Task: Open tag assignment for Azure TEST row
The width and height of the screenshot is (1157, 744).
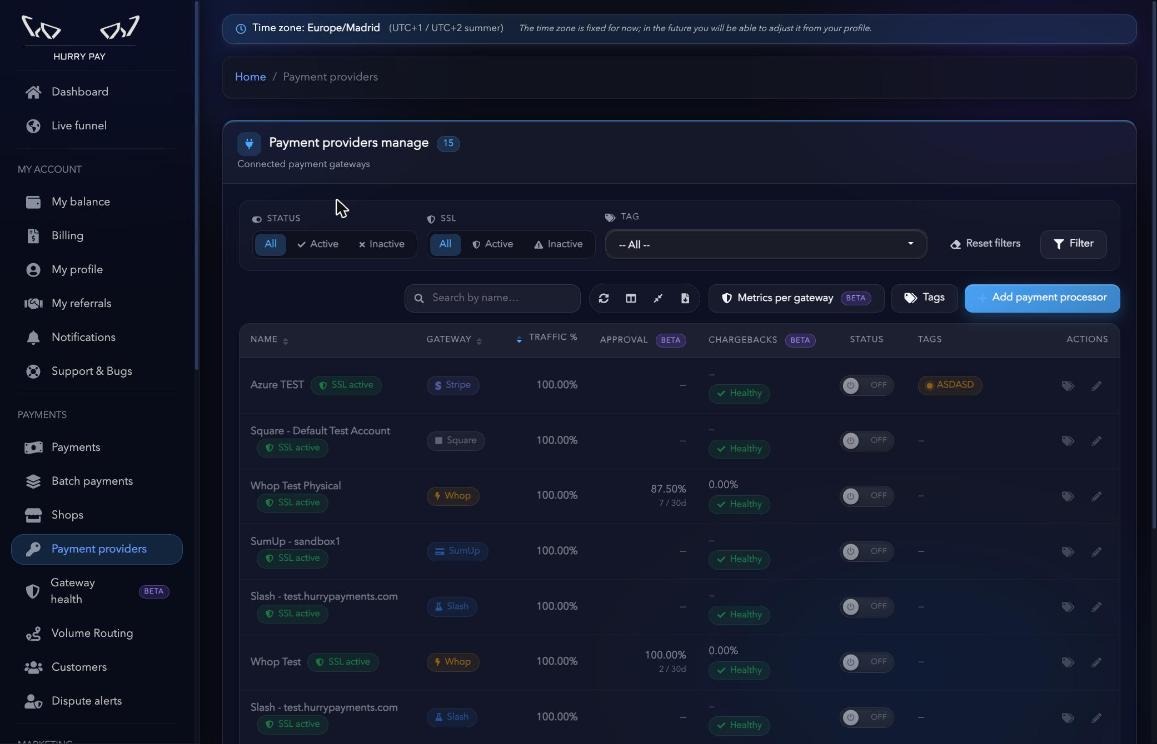Action: pyautogui.click(x=1068, y=385)
